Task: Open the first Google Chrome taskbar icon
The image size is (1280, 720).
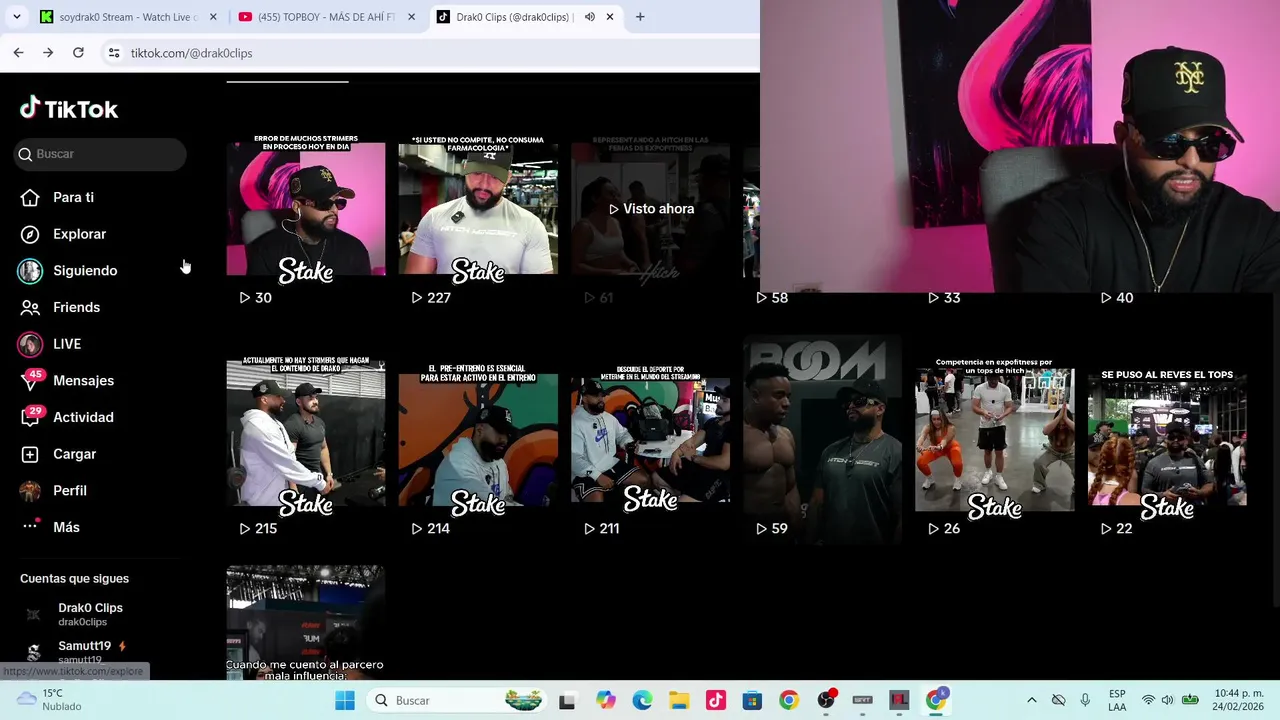Action: click(789, 701)
